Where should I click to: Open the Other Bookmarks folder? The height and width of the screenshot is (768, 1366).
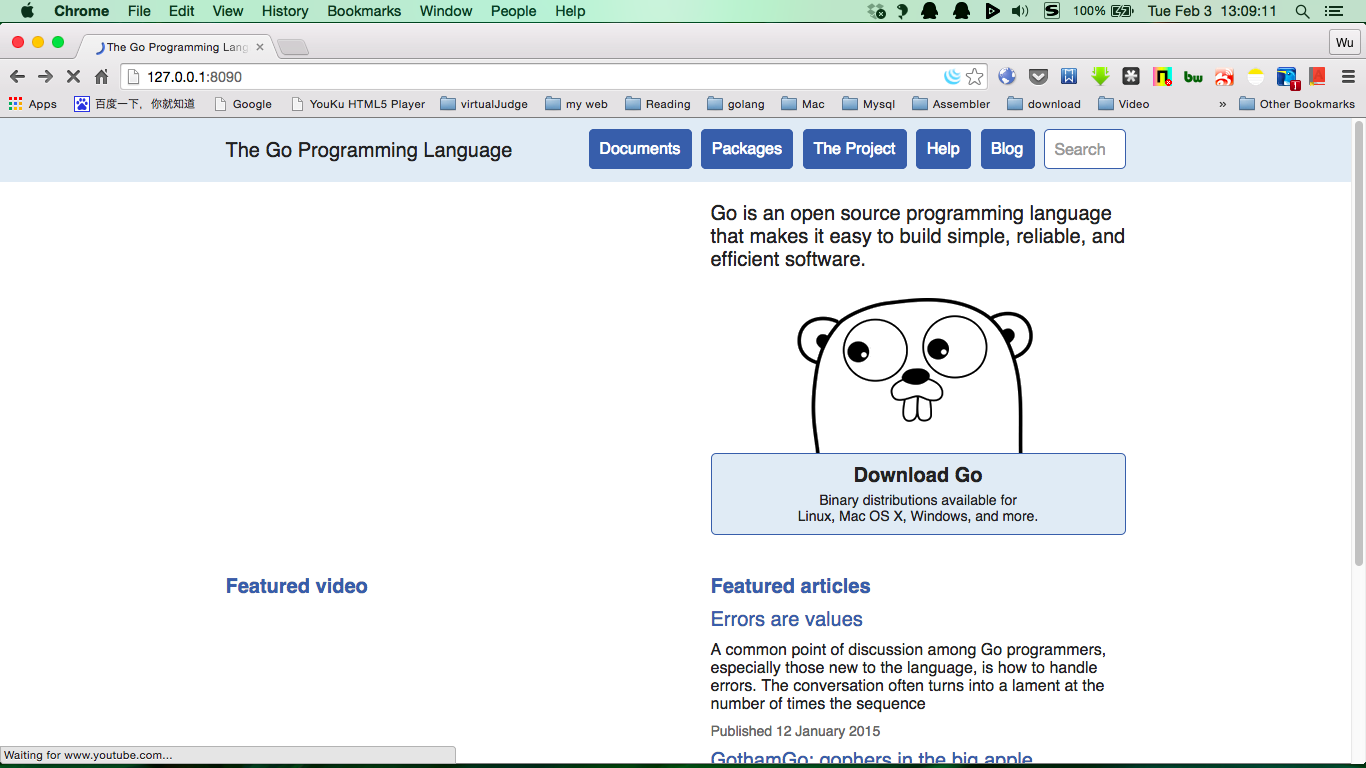(1297, 104)
